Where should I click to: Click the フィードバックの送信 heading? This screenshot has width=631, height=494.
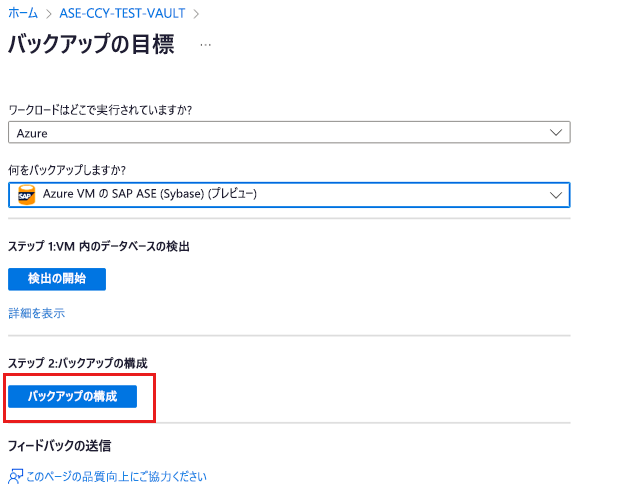click(60, 446)
